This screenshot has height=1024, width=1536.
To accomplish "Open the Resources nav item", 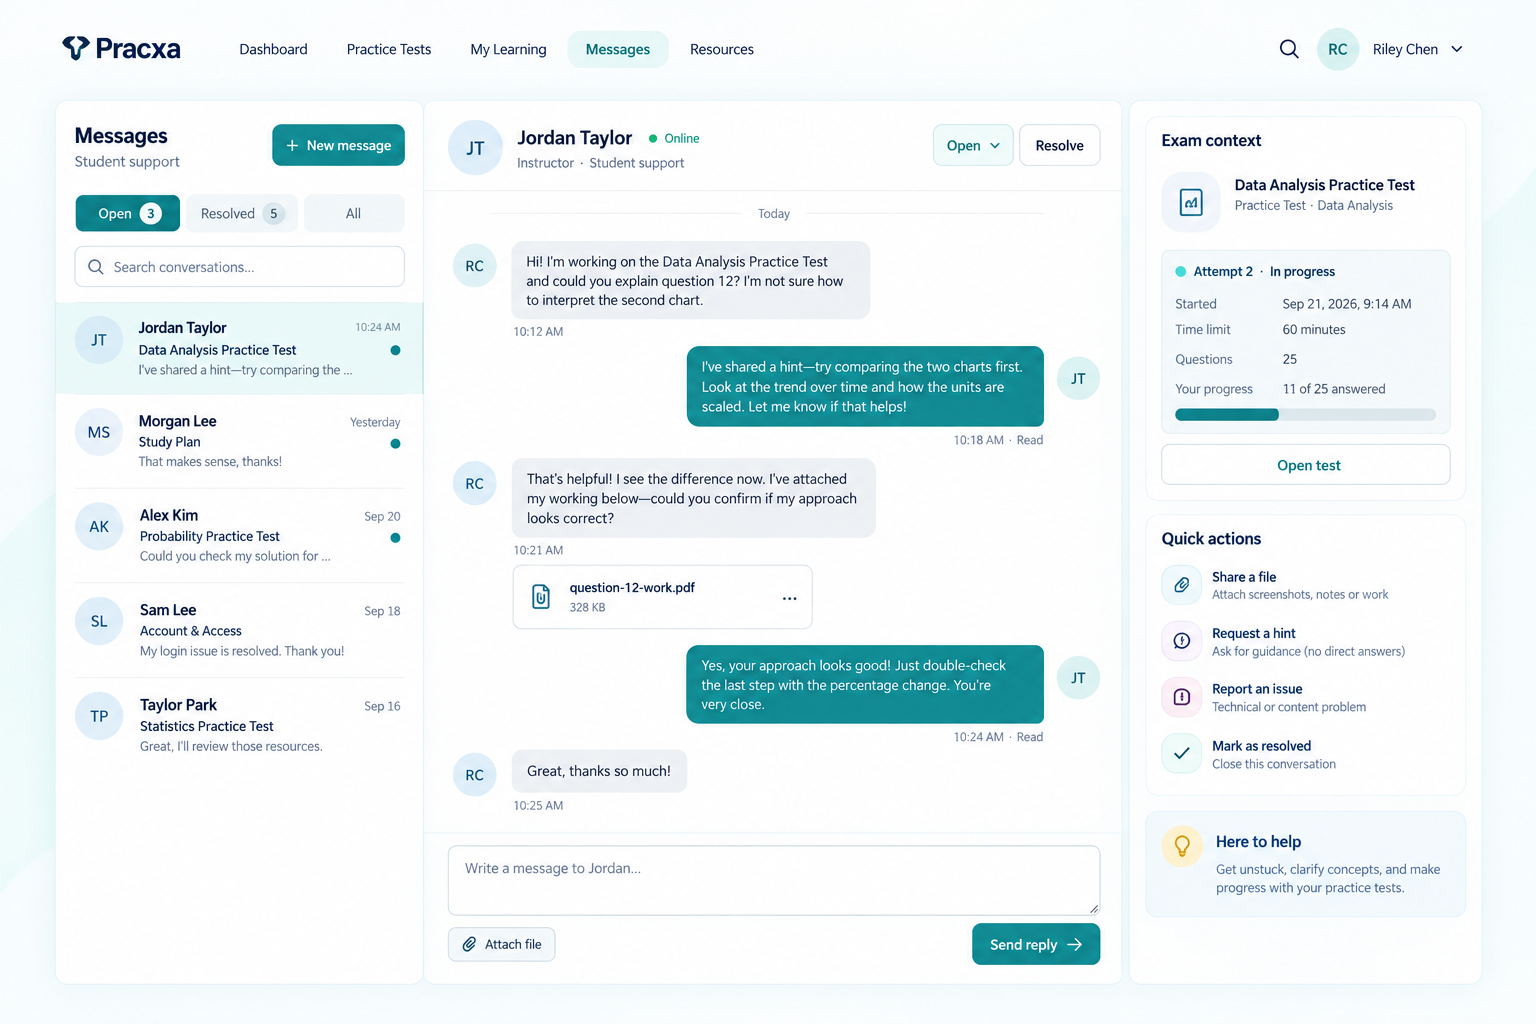I will [722, 49].
